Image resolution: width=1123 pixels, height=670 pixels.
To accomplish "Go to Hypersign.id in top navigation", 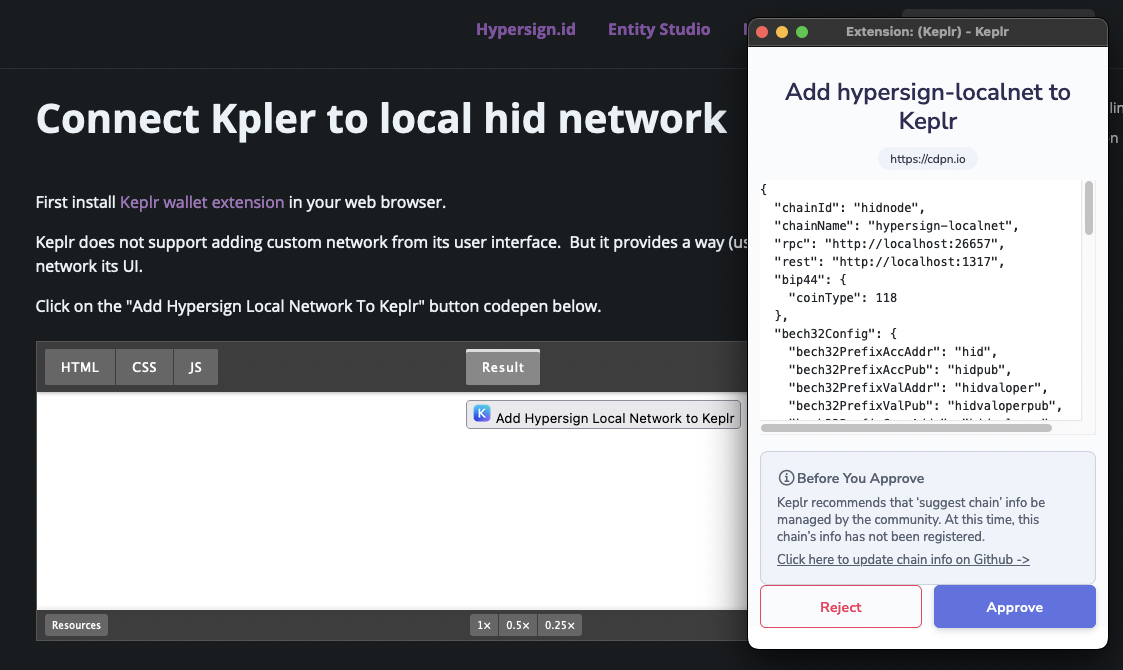I will point(525,29).
